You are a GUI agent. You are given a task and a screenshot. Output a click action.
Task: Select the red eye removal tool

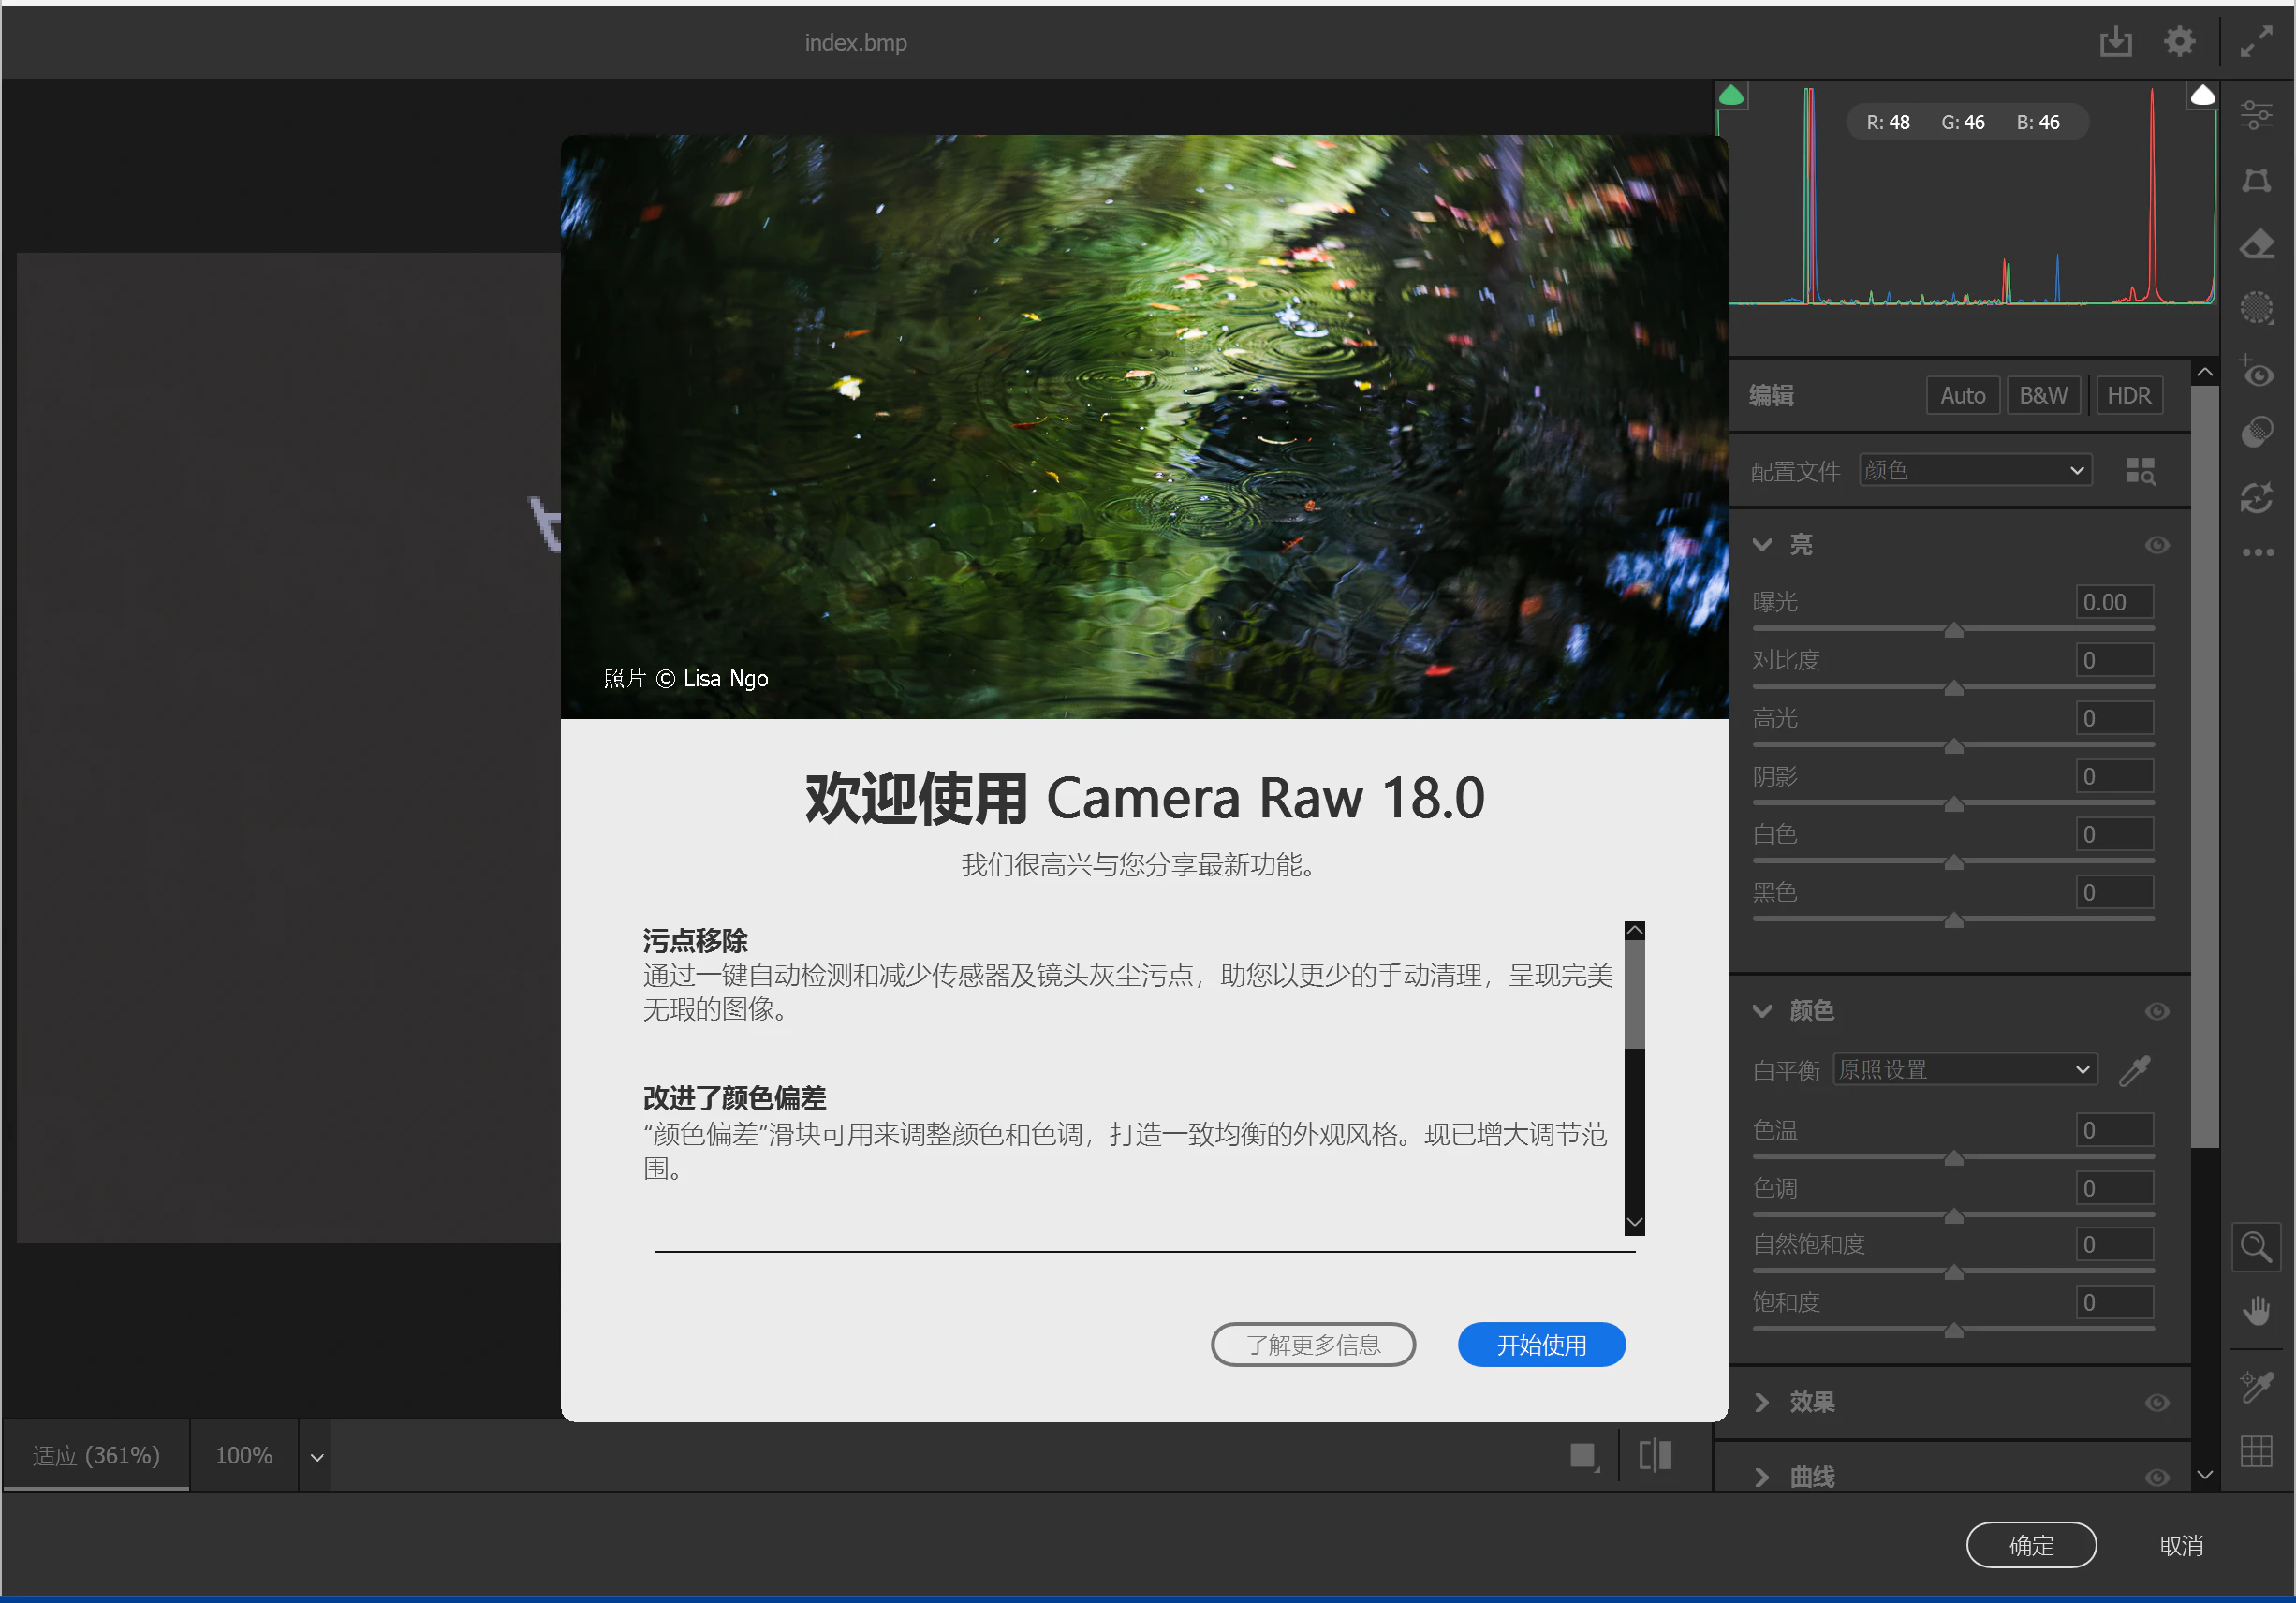pos(2256,372)
